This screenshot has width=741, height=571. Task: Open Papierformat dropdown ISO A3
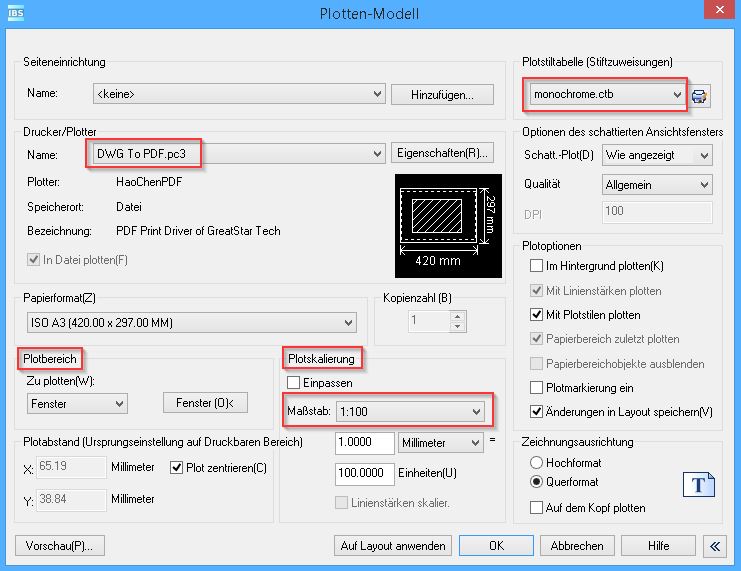point(192,323)
